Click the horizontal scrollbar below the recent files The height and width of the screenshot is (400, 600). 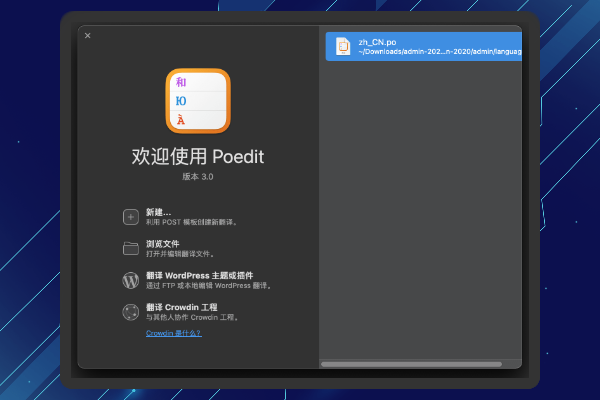[x=420, y=363]
